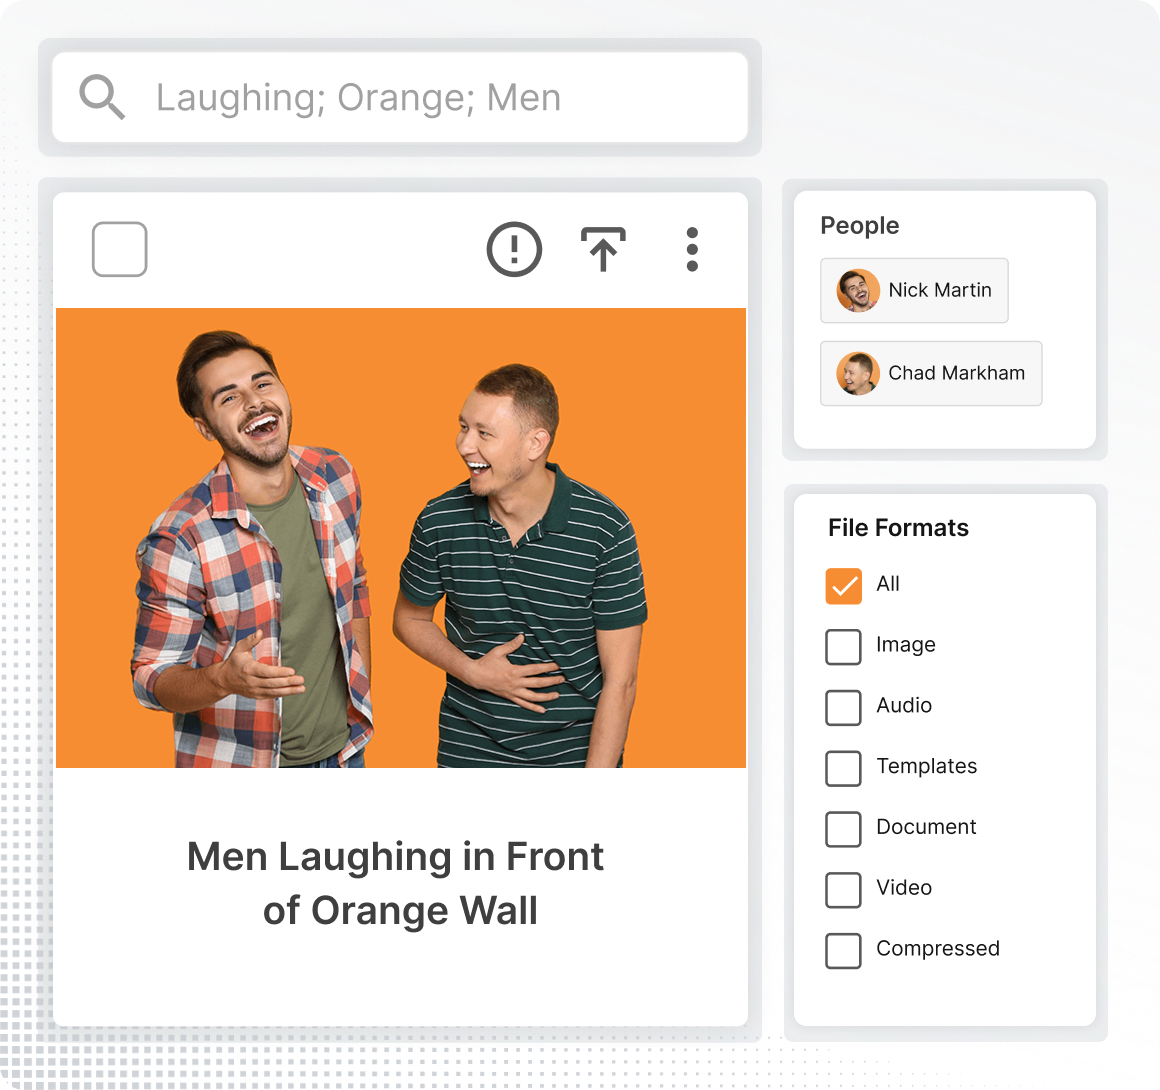1160x1090 pixels.
Task: Click the title Men Laughing in Front of Orange Wall
Action: (x=396, y=883)
